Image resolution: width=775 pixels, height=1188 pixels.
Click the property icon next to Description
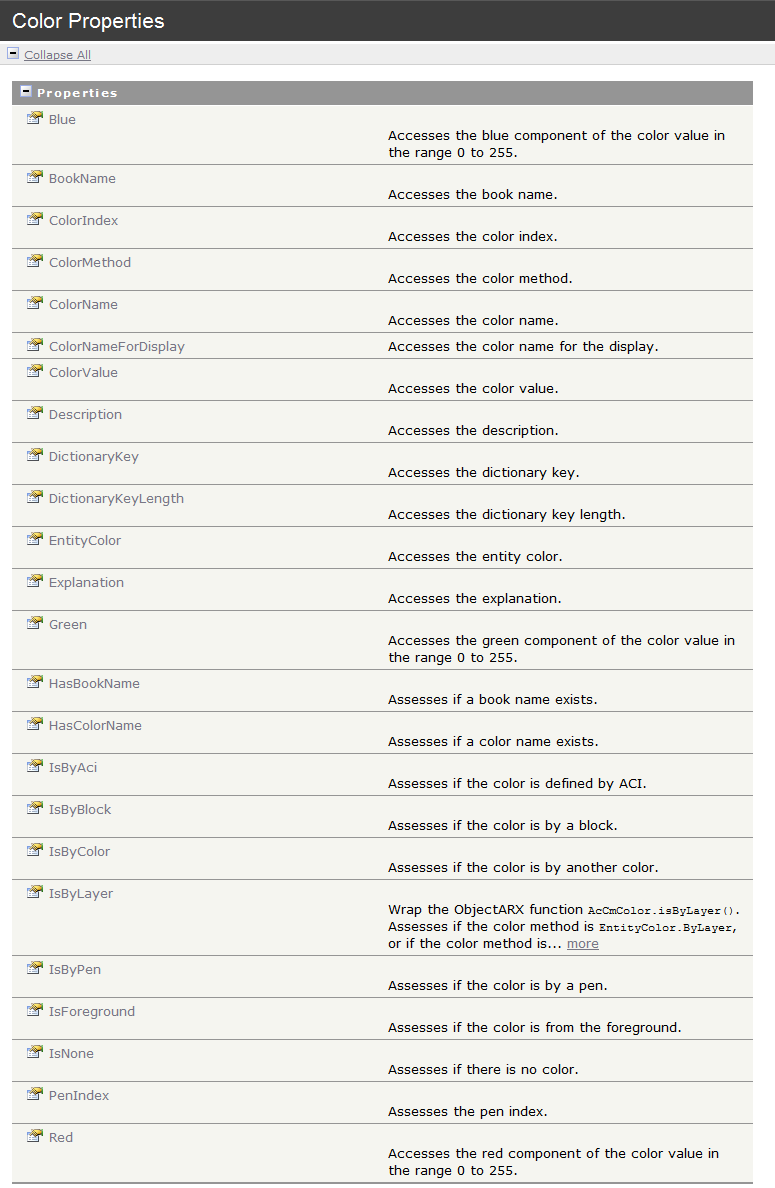click(35, 414)
